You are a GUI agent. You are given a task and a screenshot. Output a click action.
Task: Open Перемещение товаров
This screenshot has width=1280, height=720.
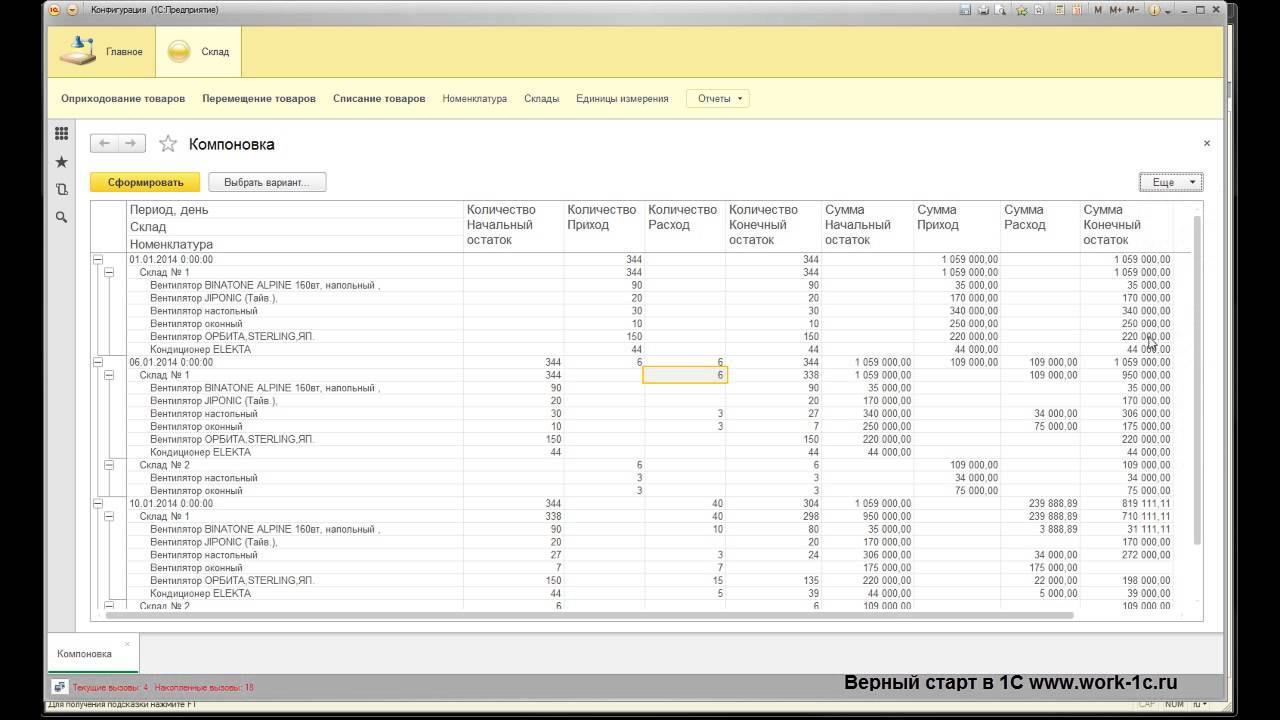coord(259,99)
